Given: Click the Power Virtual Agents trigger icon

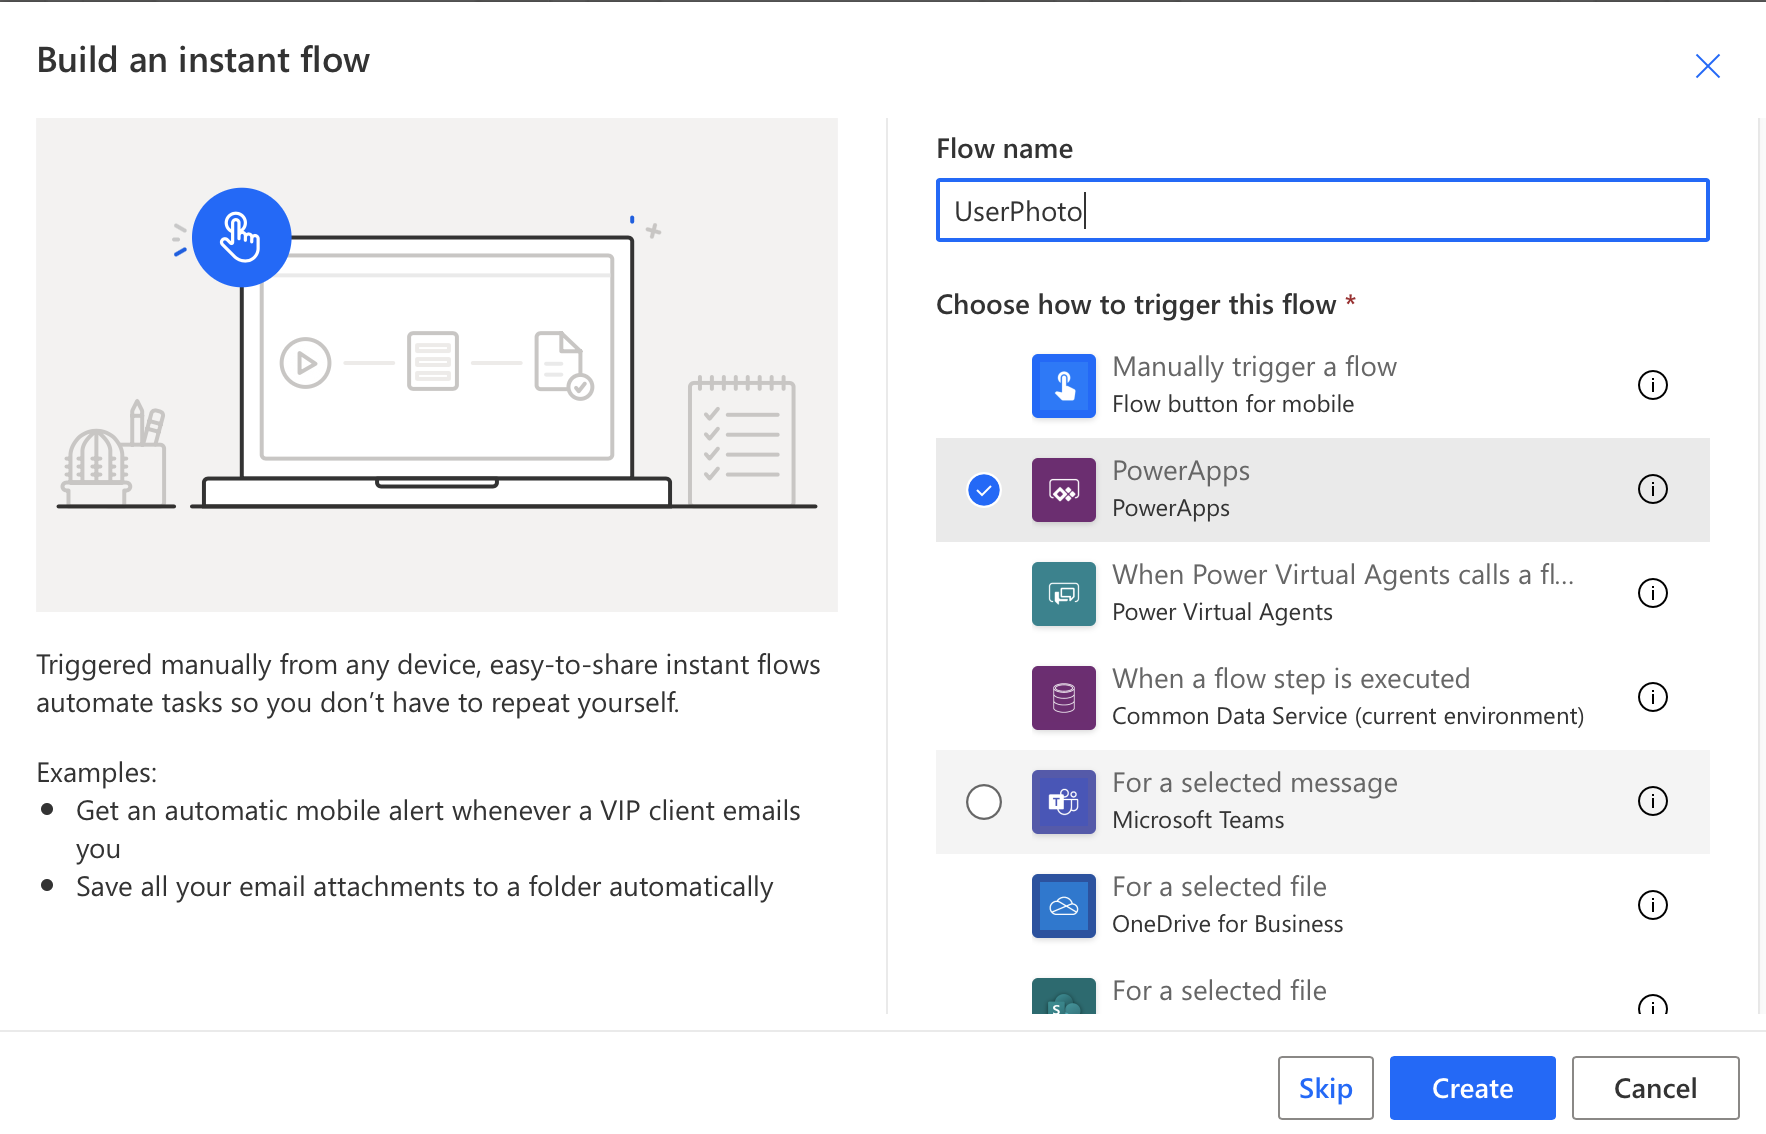Looking at the screenshot, I should 1064,594.
